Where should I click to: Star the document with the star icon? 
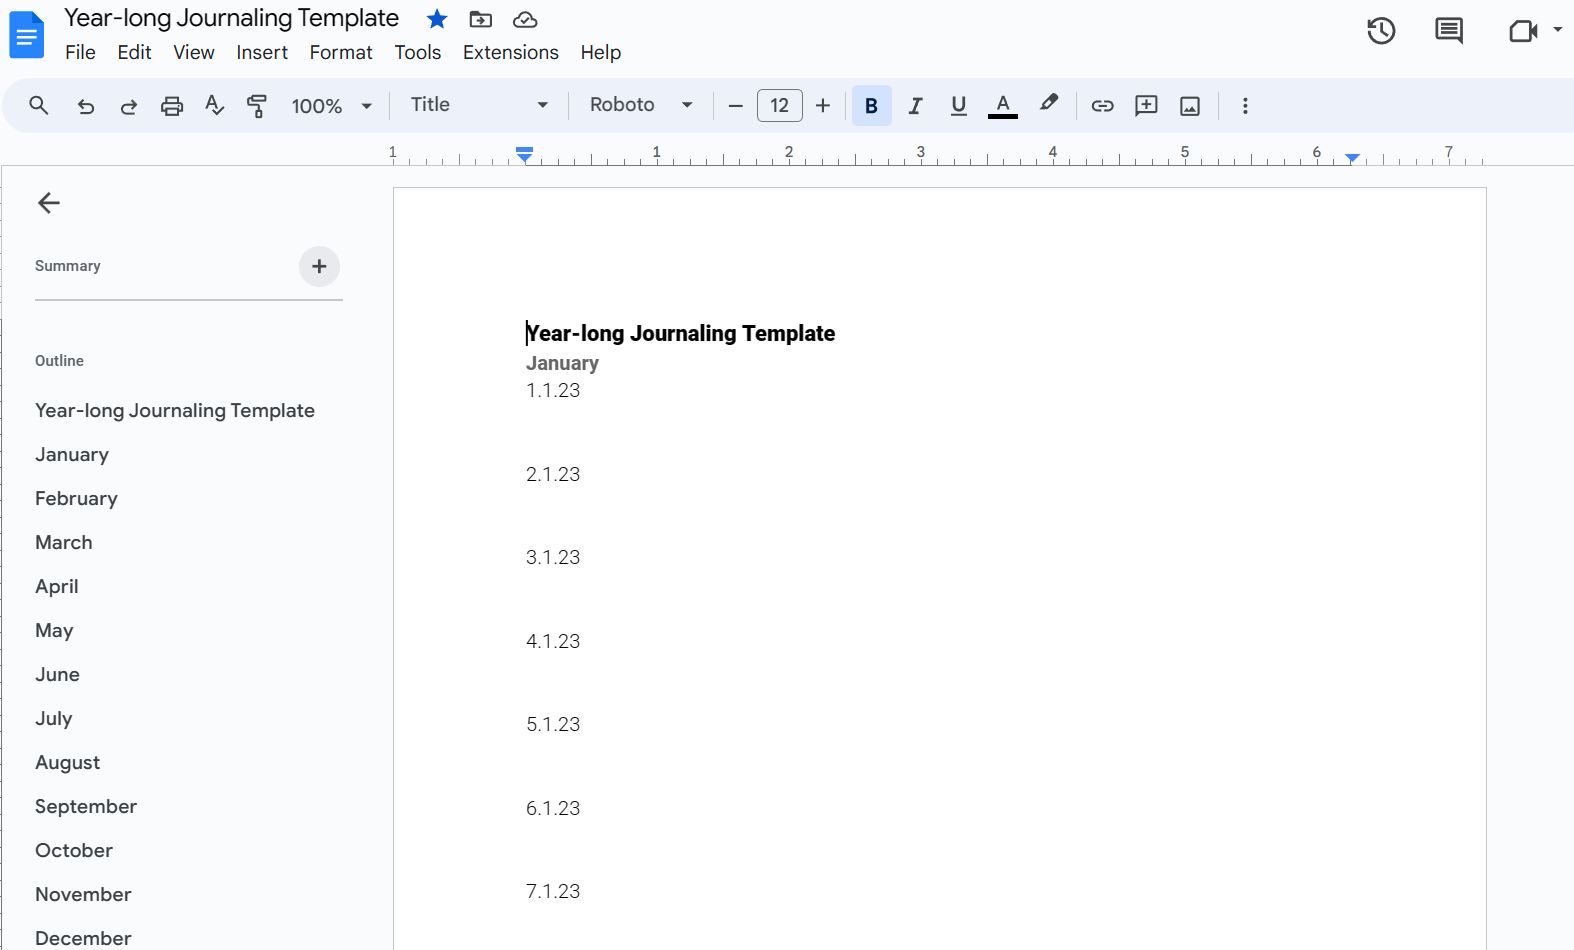(x=437, y=19)
